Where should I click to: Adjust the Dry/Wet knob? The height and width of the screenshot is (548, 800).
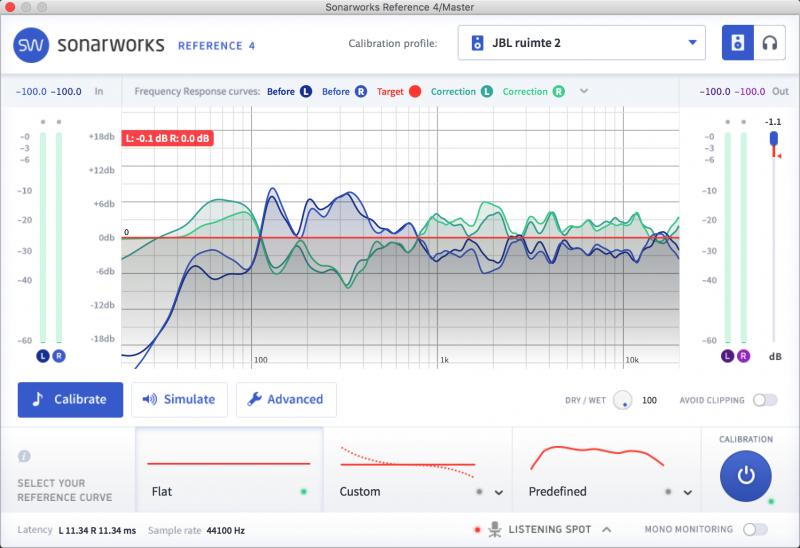coord(622,400)
